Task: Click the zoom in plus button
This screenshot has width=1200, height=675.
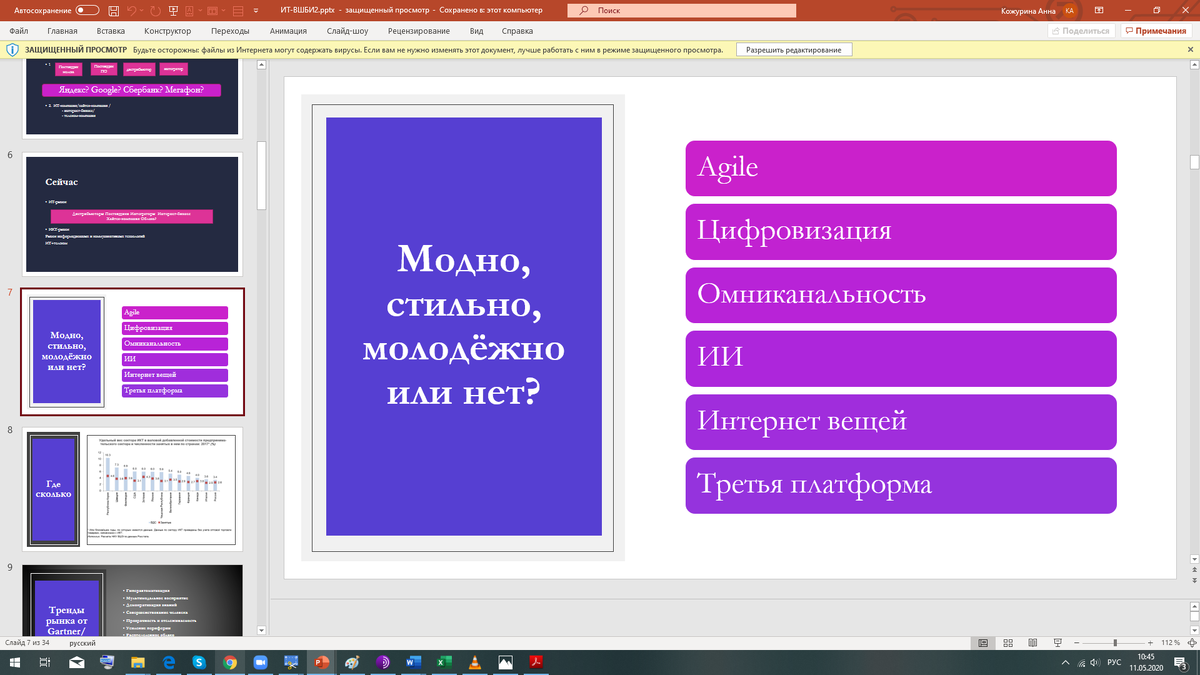Action: click(x=1149, y=643)
